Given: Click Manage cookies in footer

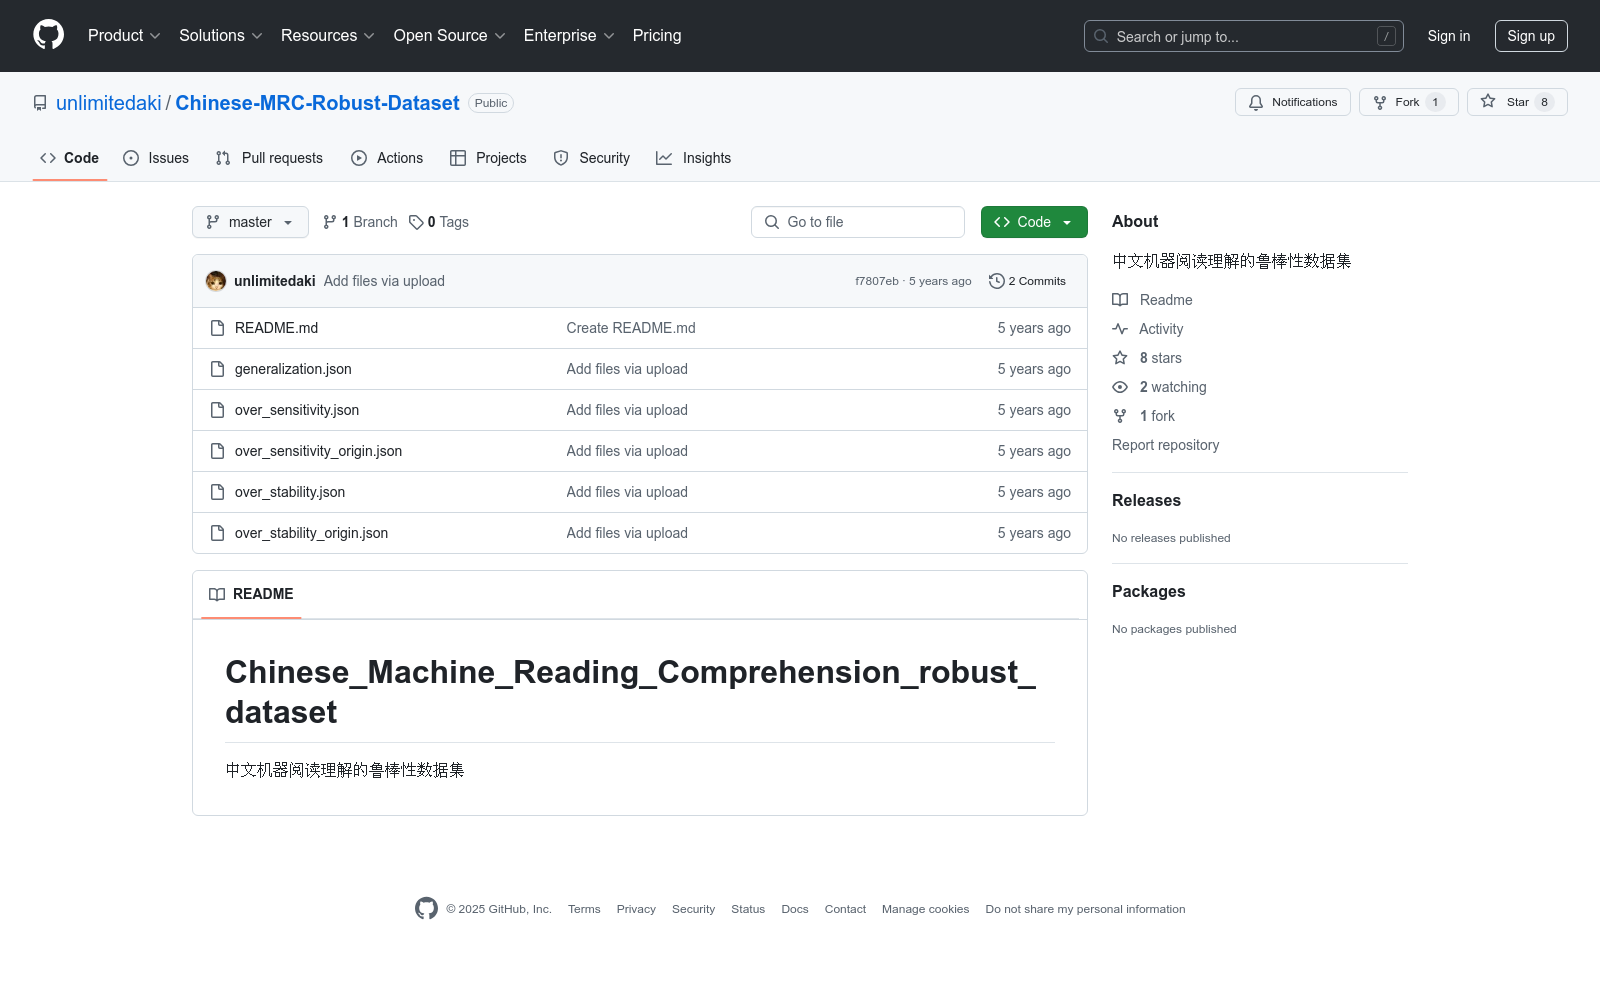Looking at the screenshot, I should pyautogui.click(x=925, y=909).
